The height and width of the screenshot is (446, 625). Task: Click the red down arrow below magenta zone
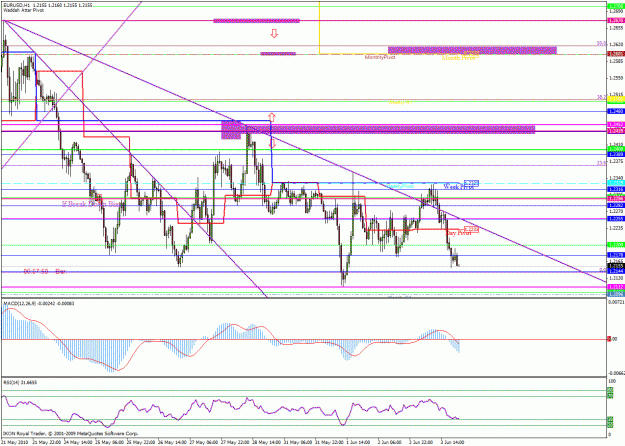(x=273, y=143)
